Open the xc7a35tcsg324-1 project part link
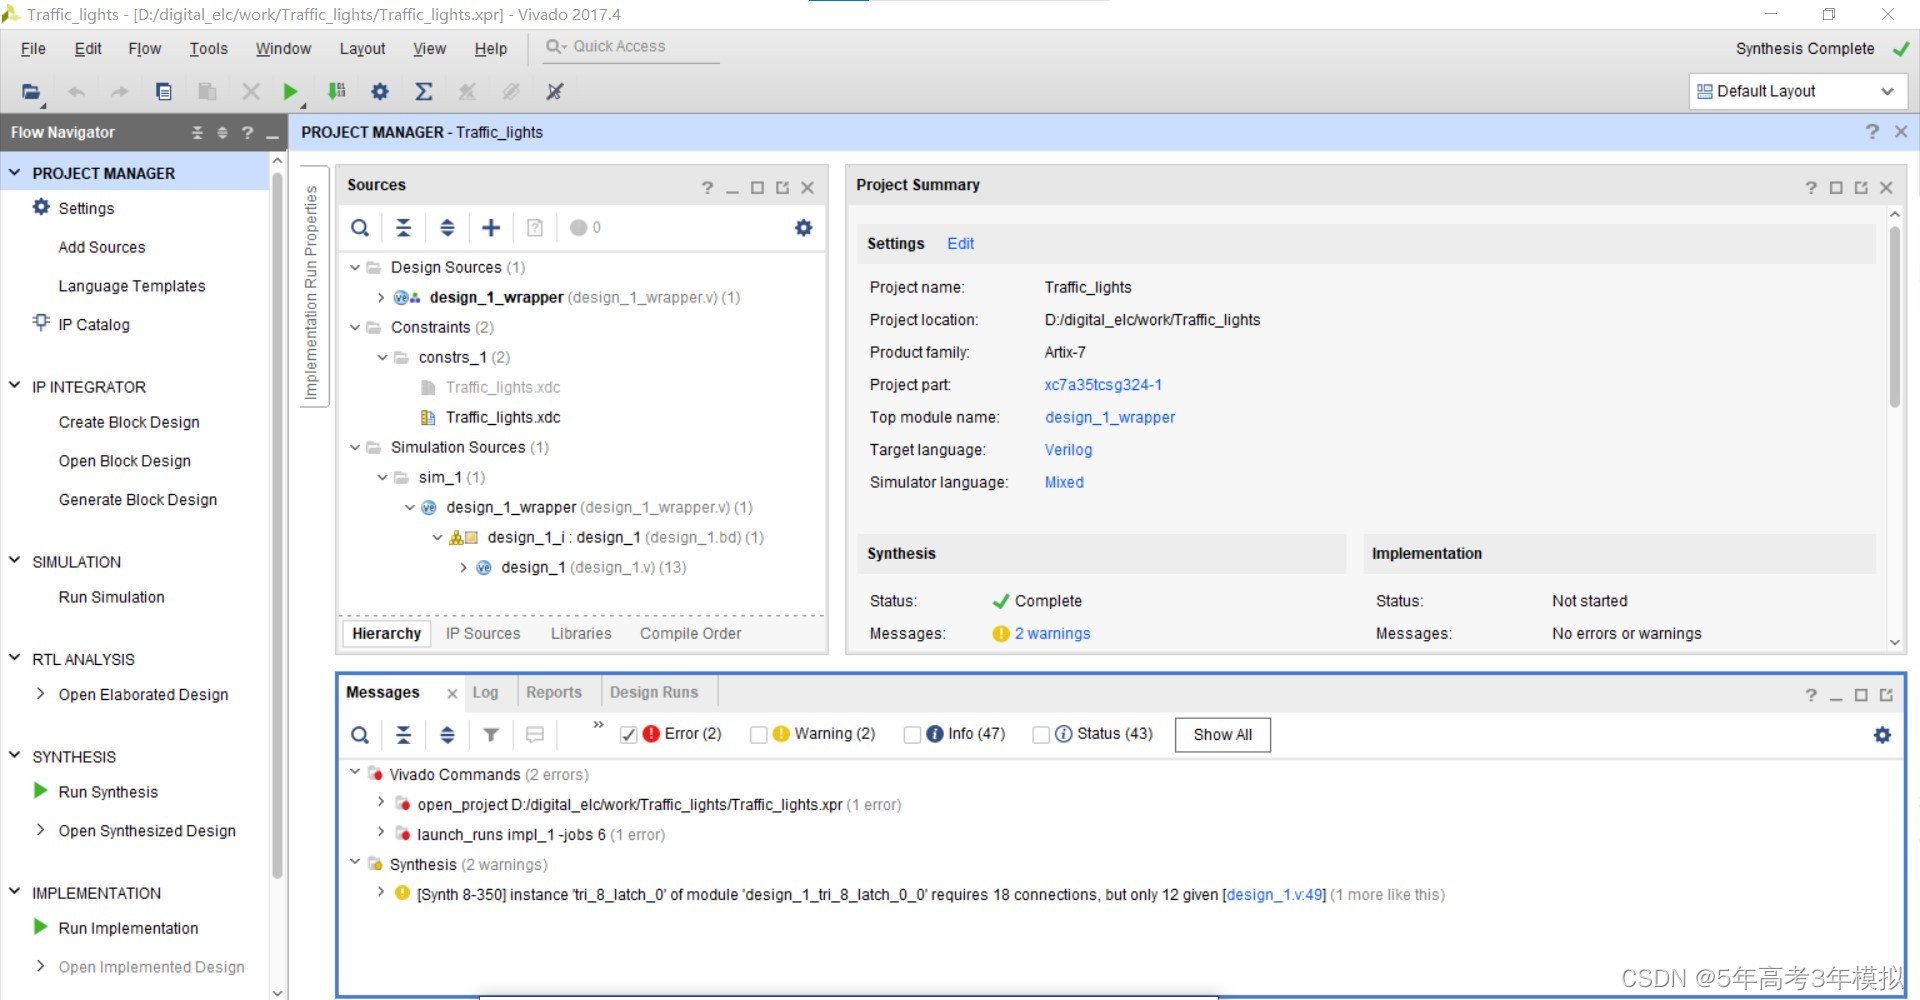 click(1103, 385)
